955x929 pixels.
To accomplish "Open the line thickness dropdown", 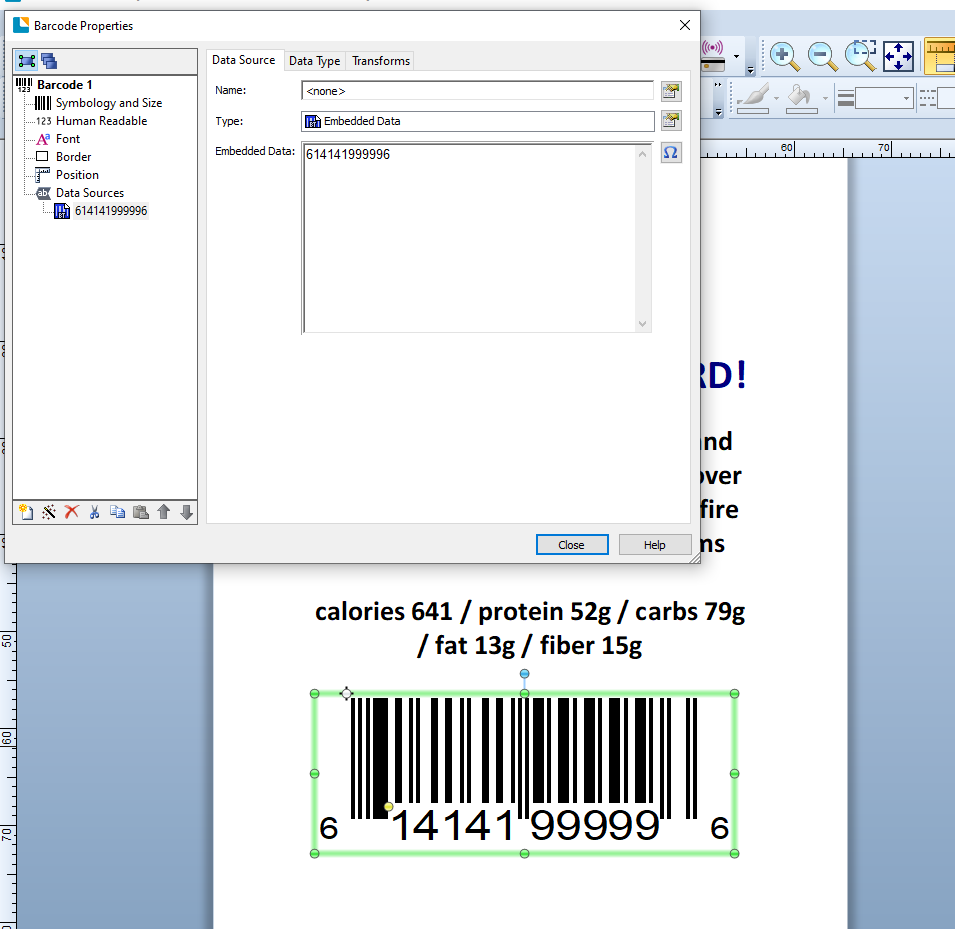I will pyautogui.click(x=907, y=98).
